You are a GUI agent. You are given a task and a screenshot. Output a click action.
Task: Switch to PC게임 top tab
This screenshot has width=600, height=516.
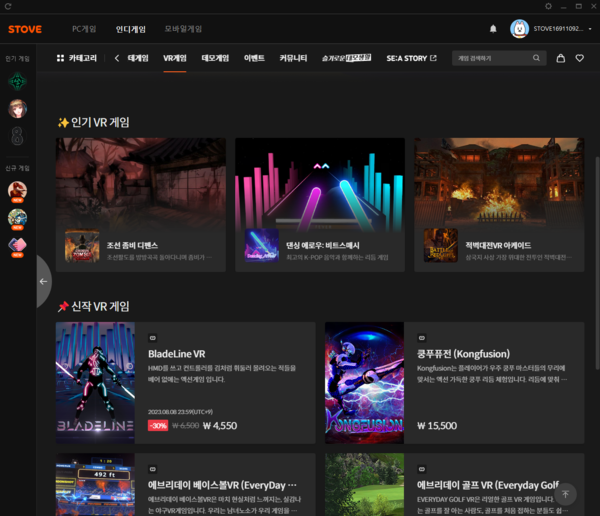[84, 29]
